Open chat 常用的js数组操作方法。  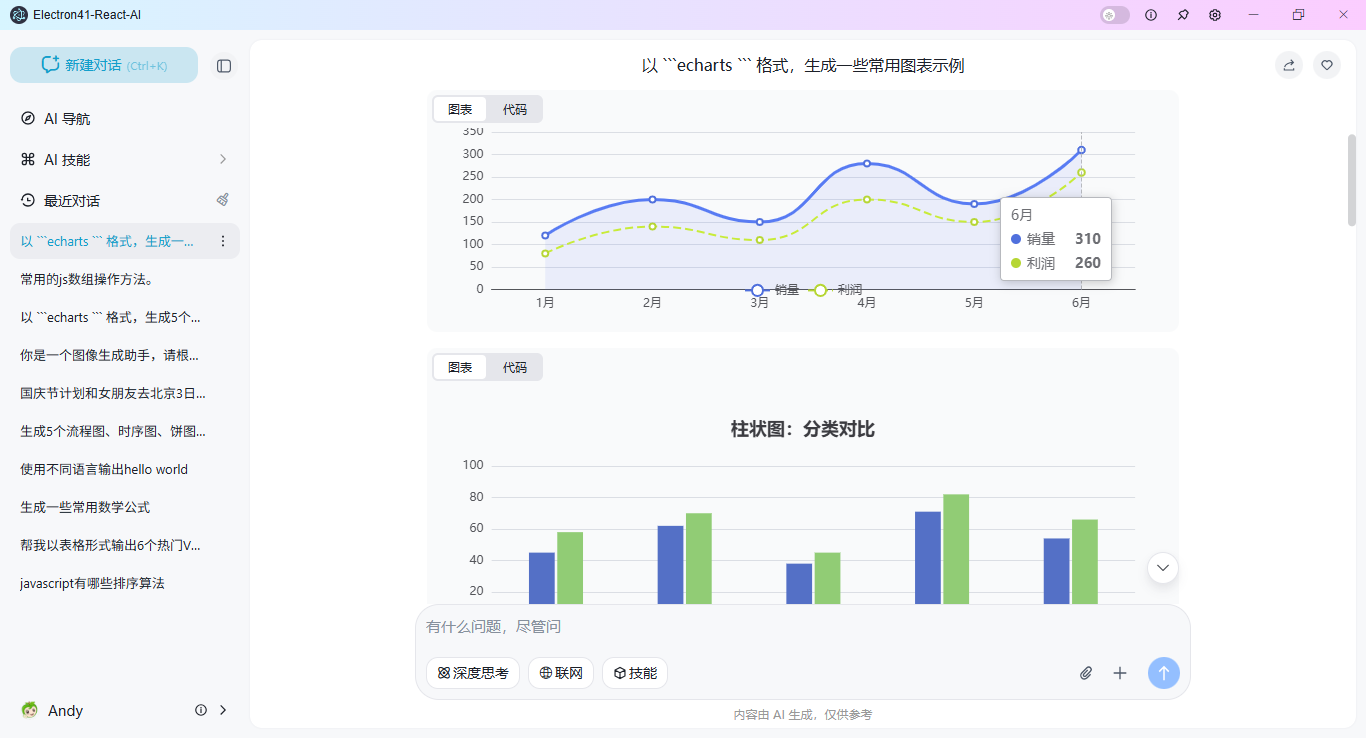point(125,279)
